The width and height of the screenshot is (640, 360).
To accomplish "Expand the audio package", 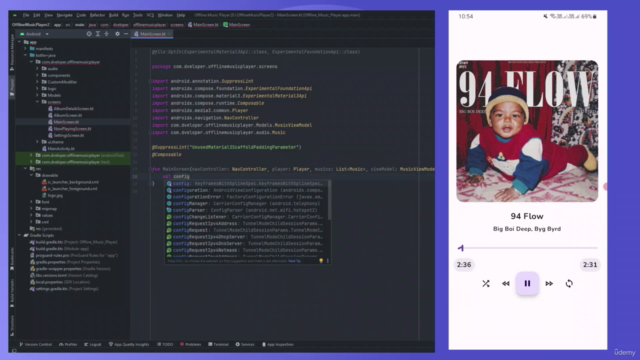I will tap(38, 69).
